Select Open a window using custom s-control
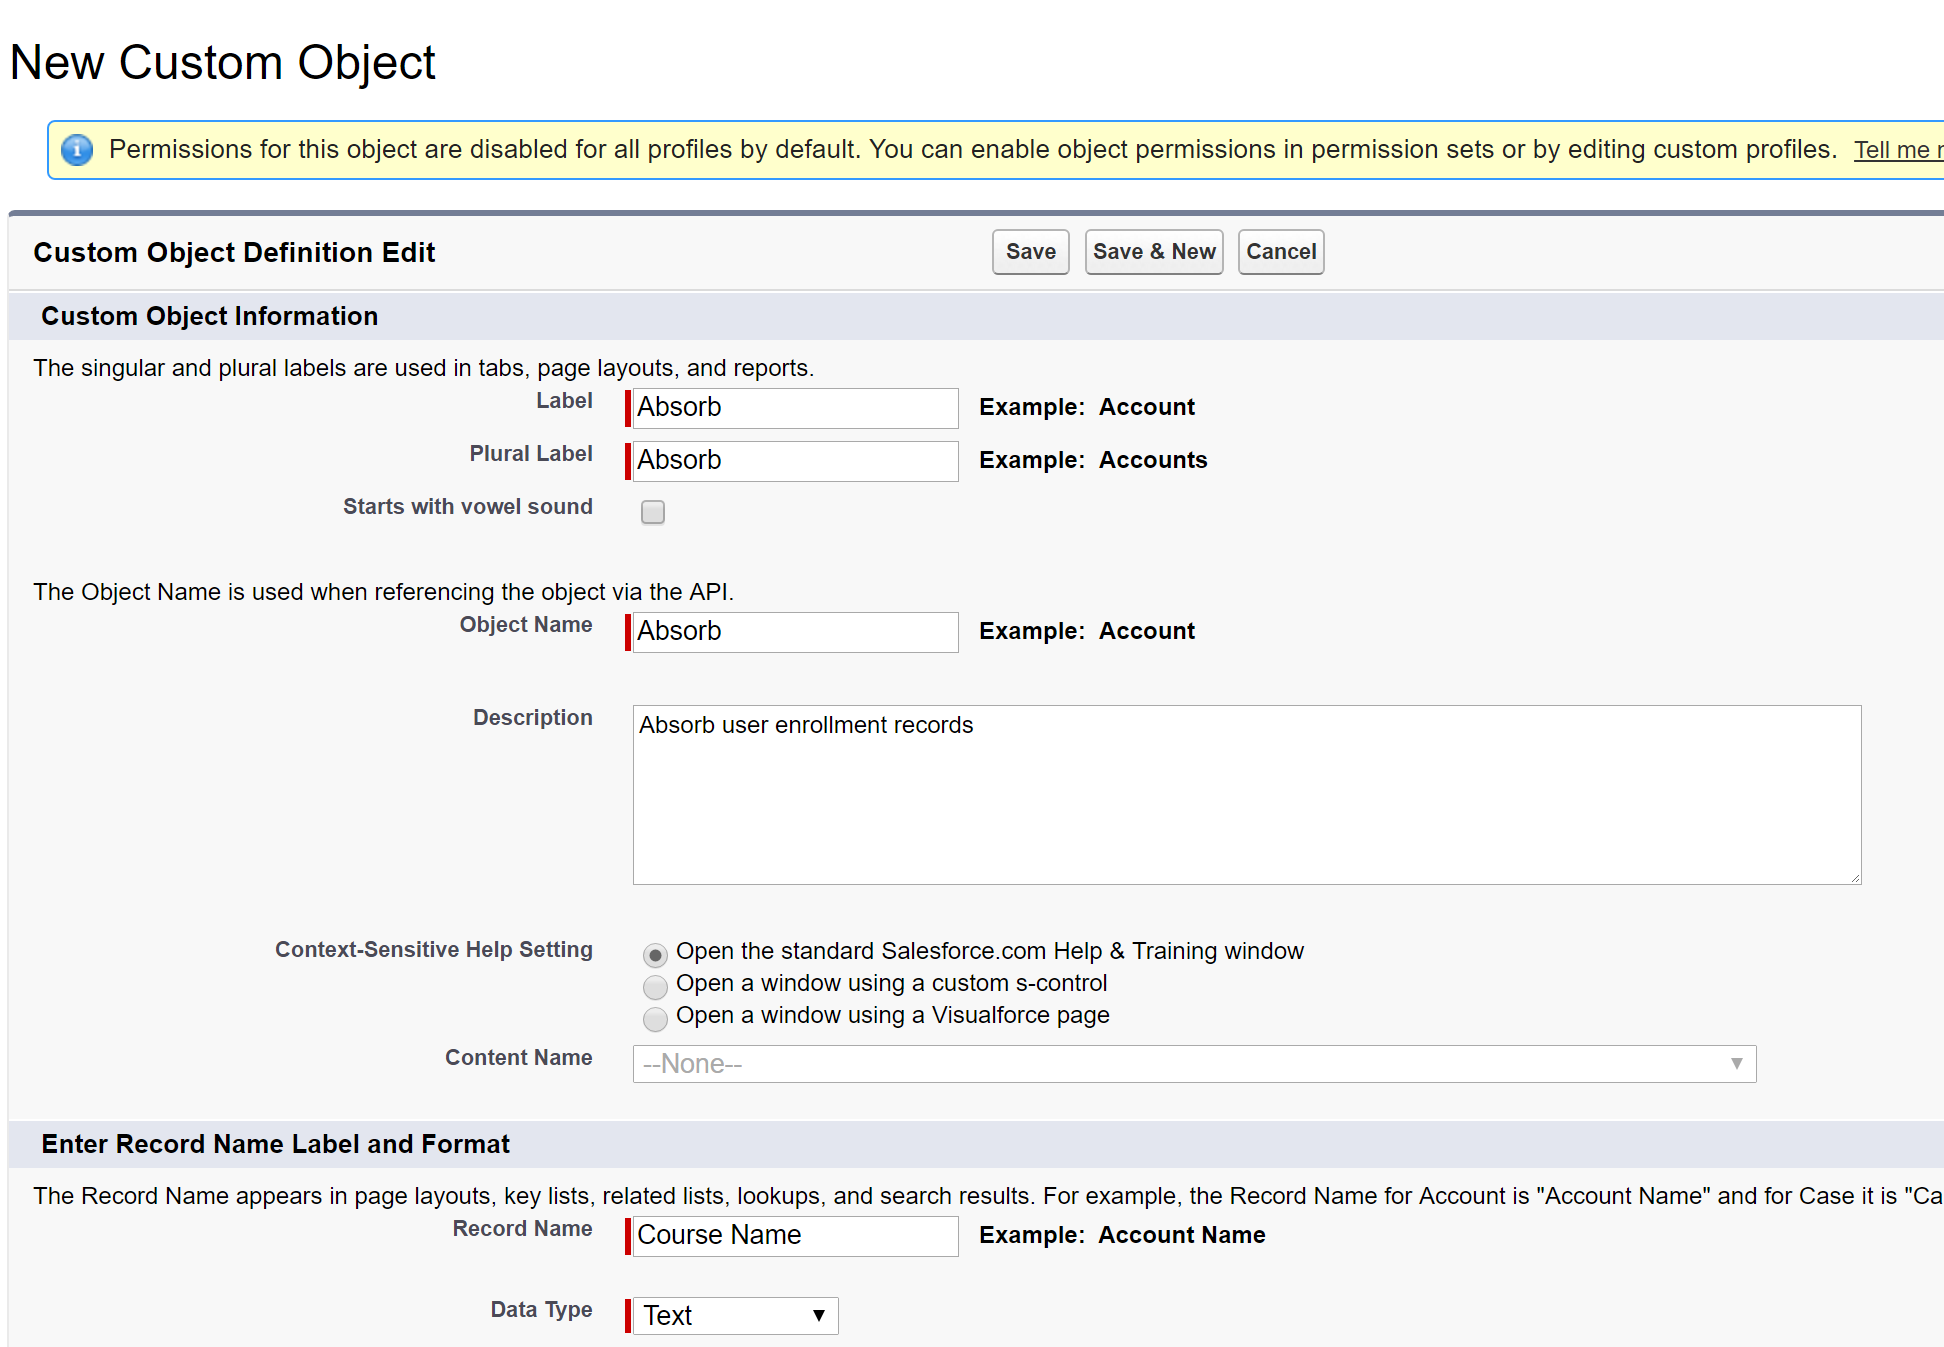1944x1347 pixels. click(x=655, y=987)
